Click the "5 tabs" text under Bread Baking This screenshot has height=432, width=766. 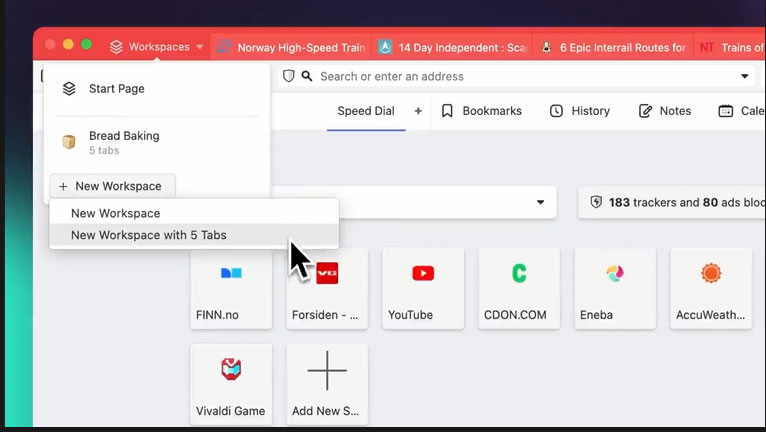(x=104, y=151)
